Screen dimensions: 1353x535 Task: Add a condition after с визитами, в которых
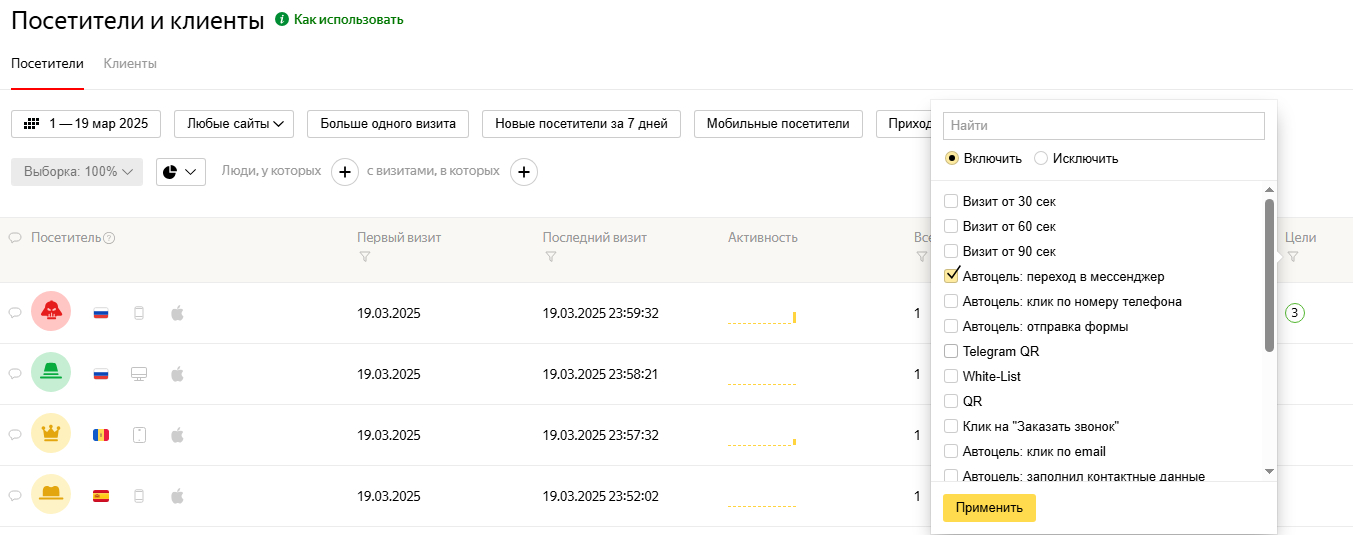tap(524, 172)
